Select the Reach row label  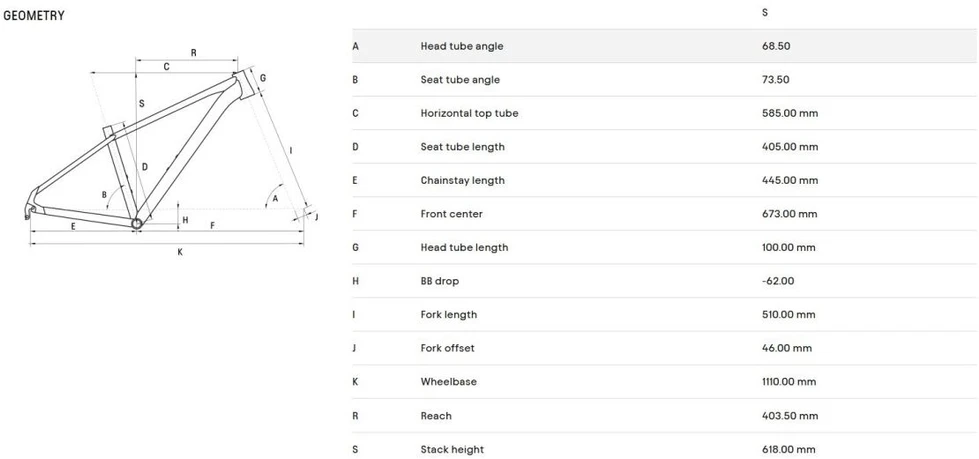click(436, 415)
